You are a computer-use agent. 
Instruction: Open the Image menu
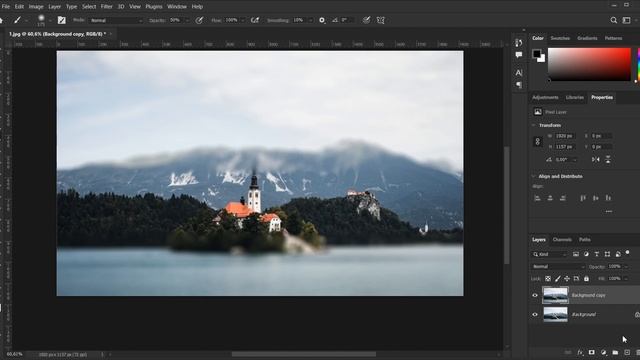coord(36,7)
